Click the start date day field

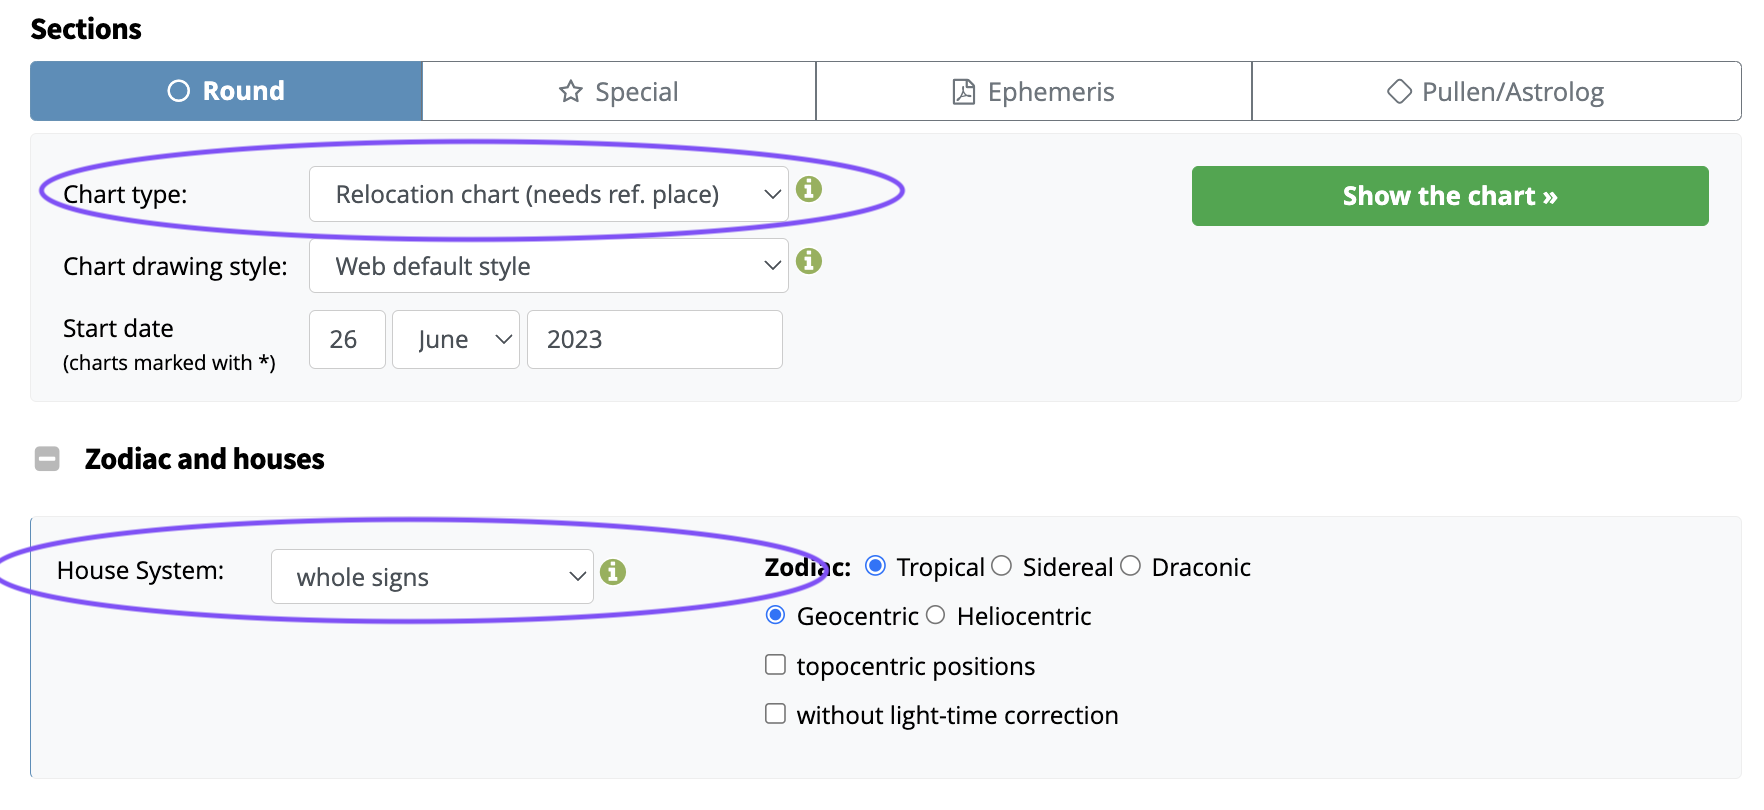pyautogui.click(x=346, y=340)
